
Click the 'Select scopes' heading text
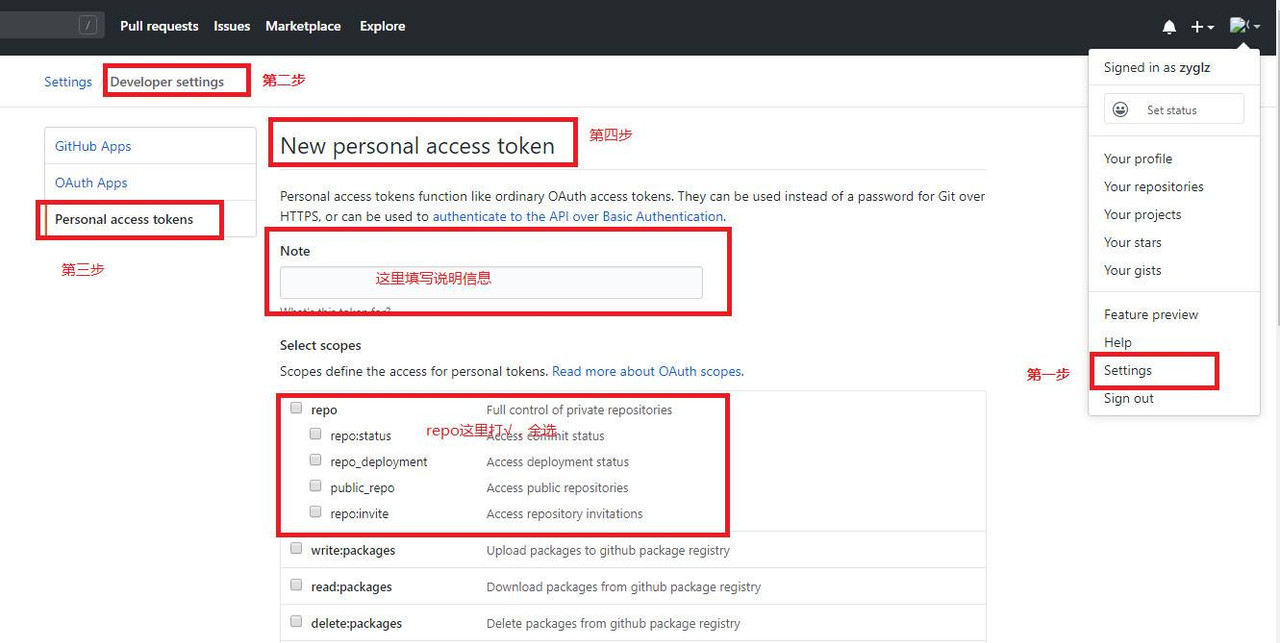click(320, 345)
